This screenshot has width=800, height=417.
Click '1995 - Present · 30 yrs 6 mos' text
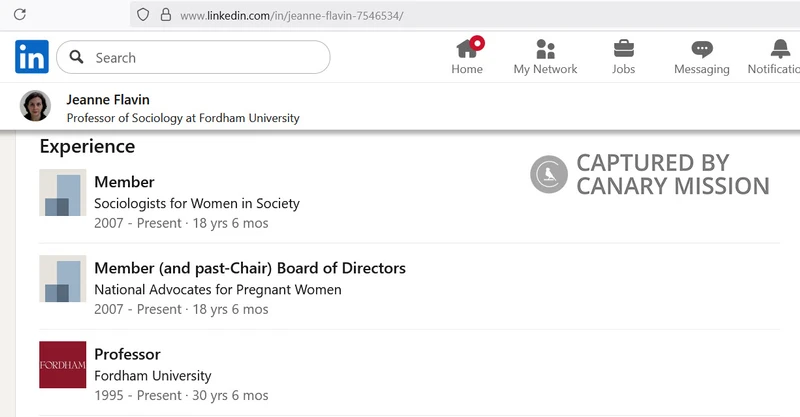click(181, 396)
